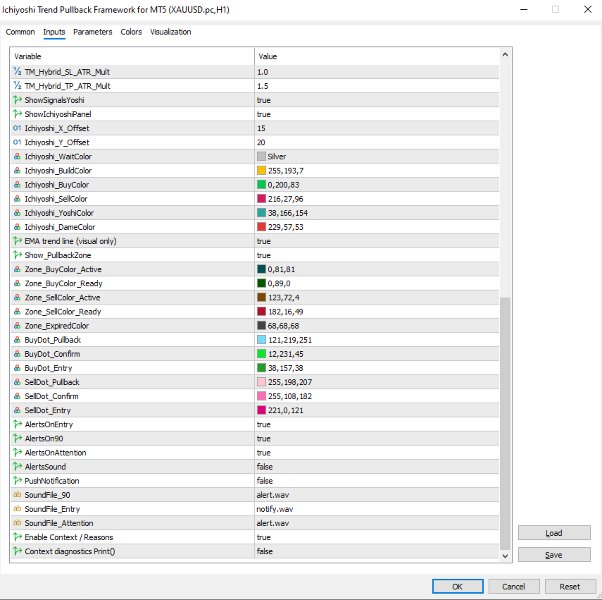Pick the SellDot_Pullback pink swatch
The image size is (602, 600).
[261, 382]
